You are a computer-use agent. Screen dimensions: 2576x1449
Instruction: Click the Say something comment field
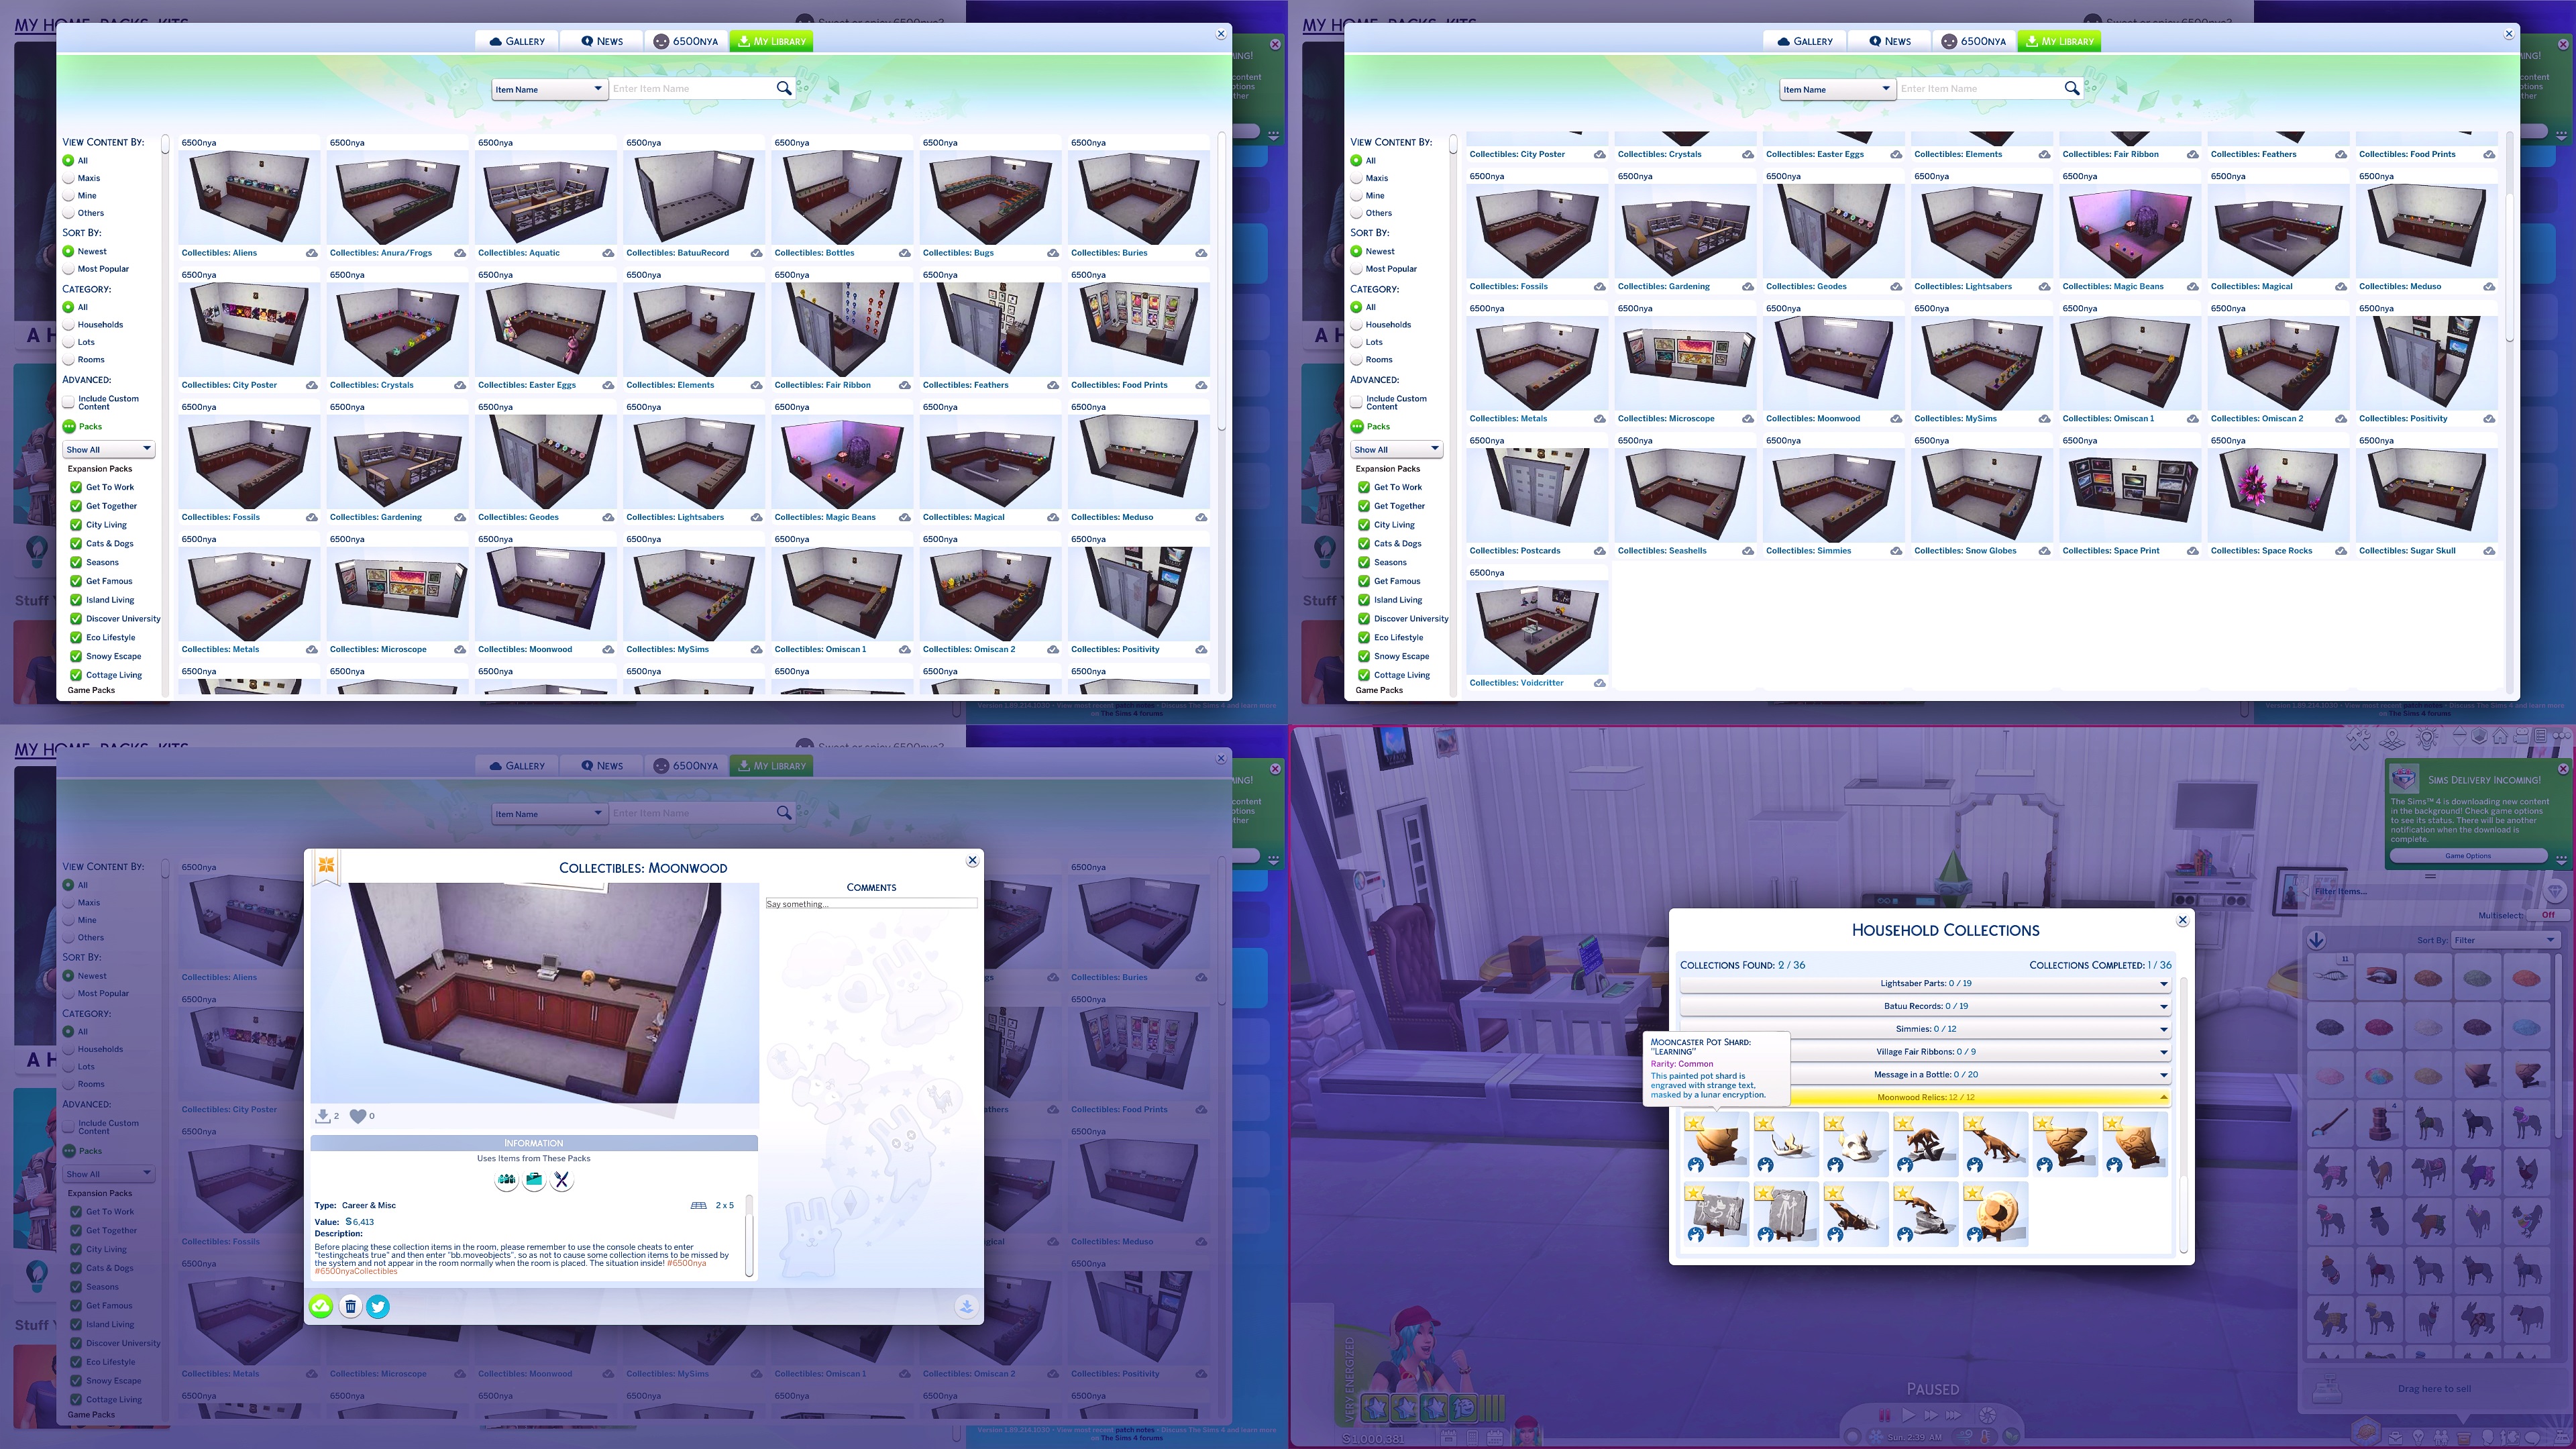[x=870, y=903]
